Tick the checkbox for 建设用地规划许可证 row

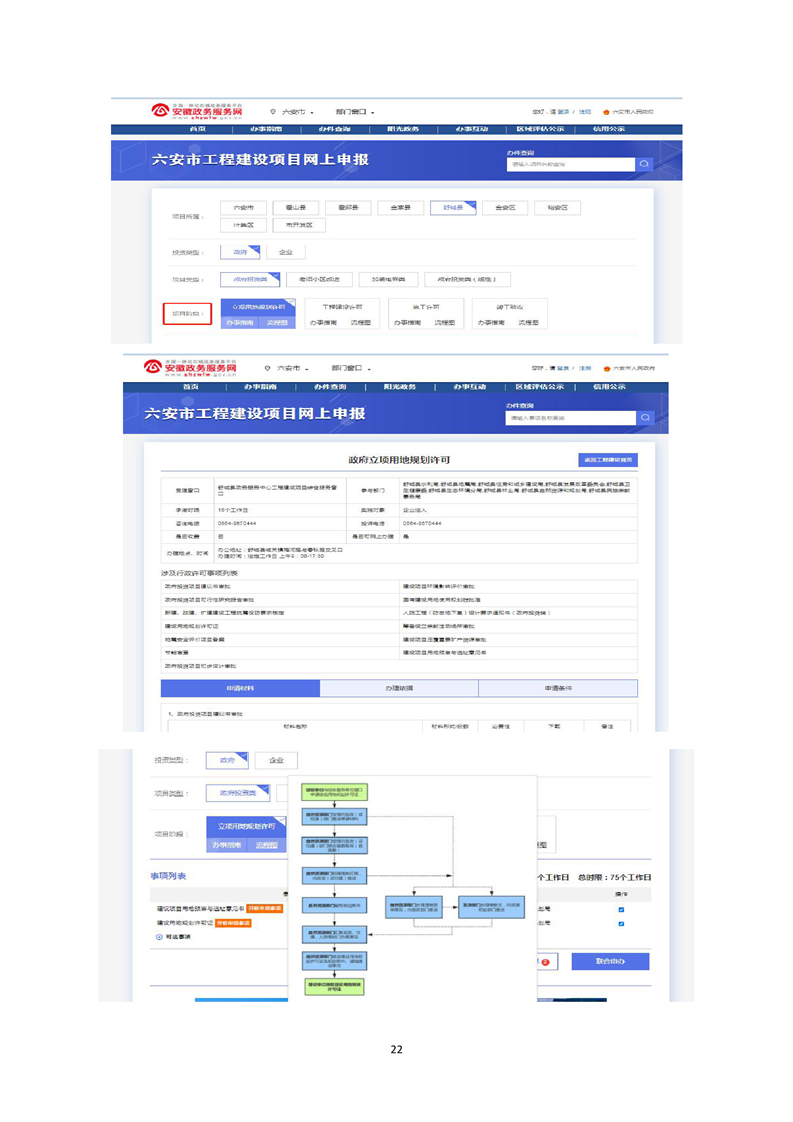tap(621, 924)
